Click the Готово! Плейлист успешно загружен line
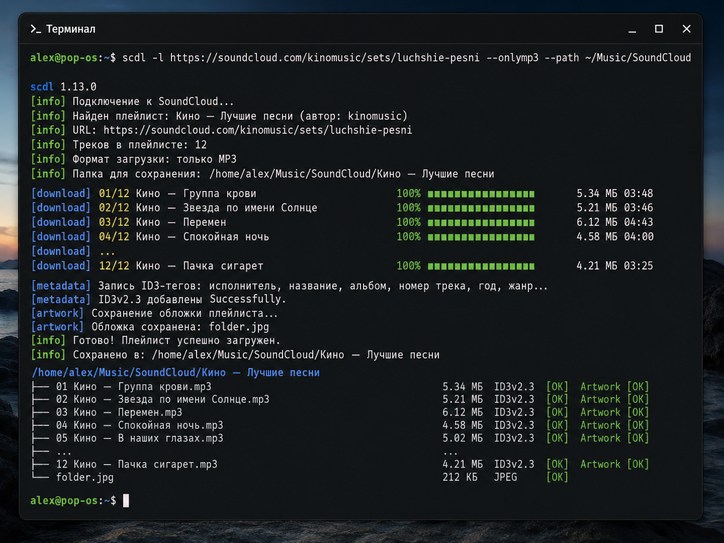 pyautogui.click(x=155, y=341)
